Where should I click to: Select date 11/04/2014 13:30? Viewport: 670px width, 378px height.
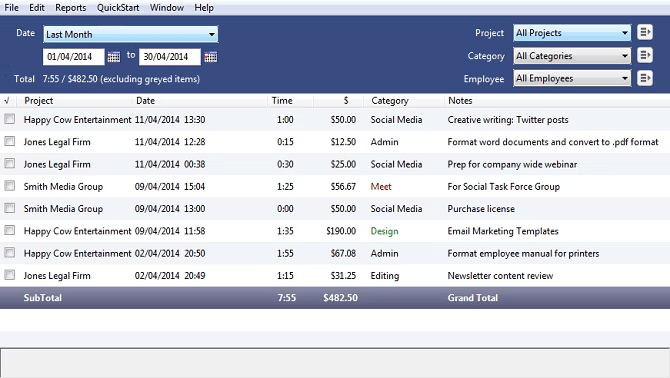[x=170, y=120]
